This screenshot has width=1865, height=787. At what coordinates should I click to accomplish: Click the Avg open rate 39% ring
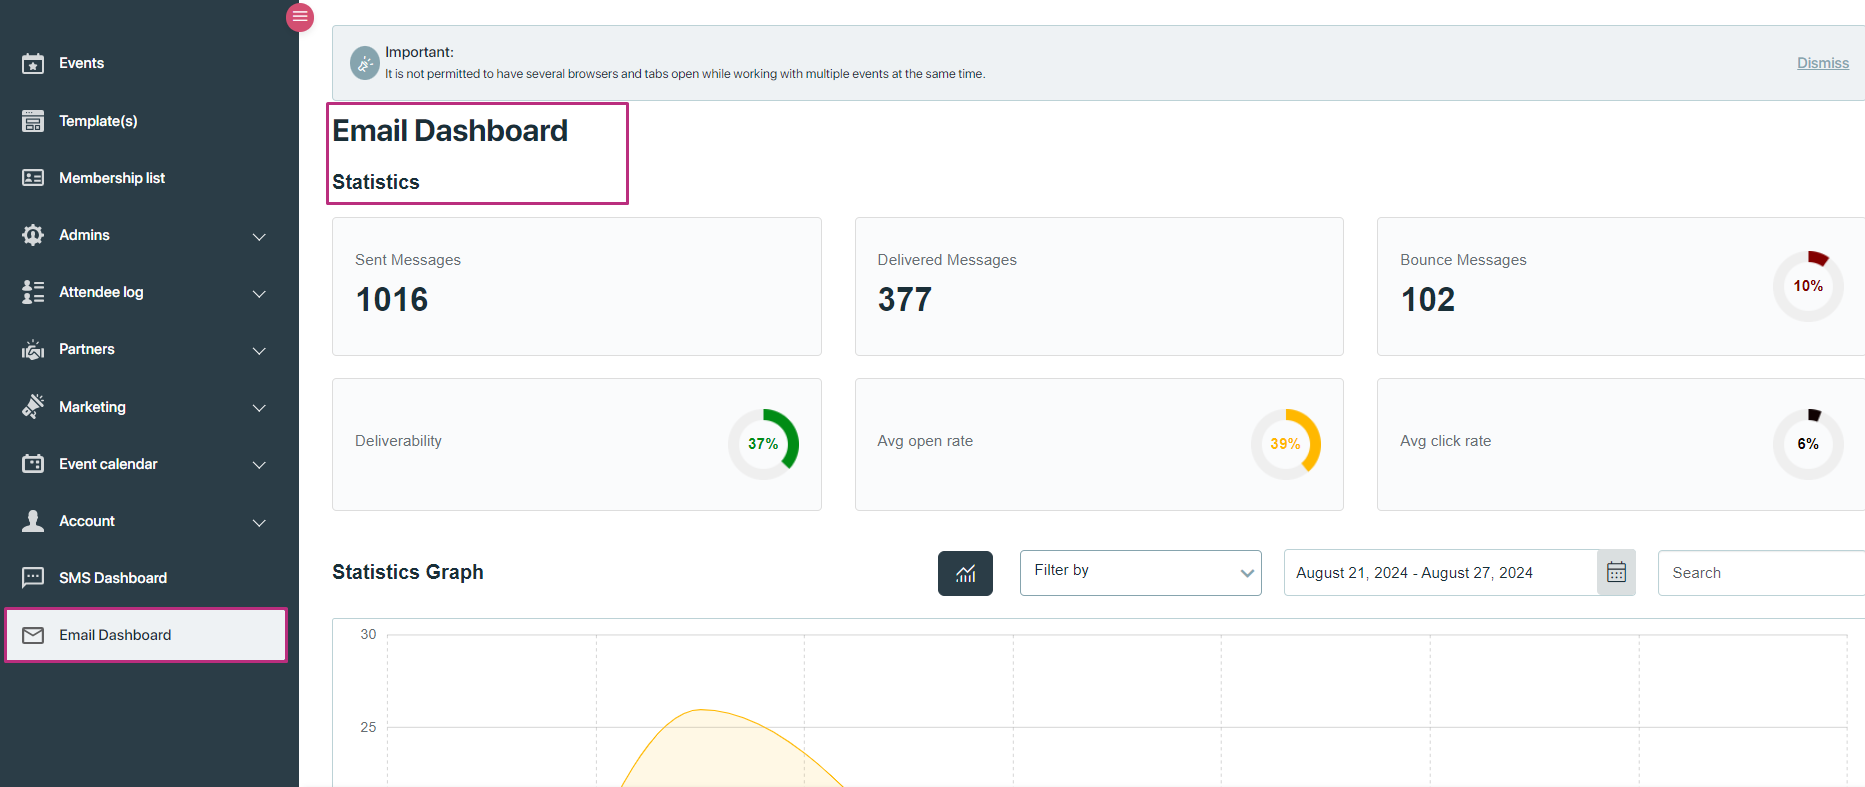pyautogui.click(x=1285, y=444)
